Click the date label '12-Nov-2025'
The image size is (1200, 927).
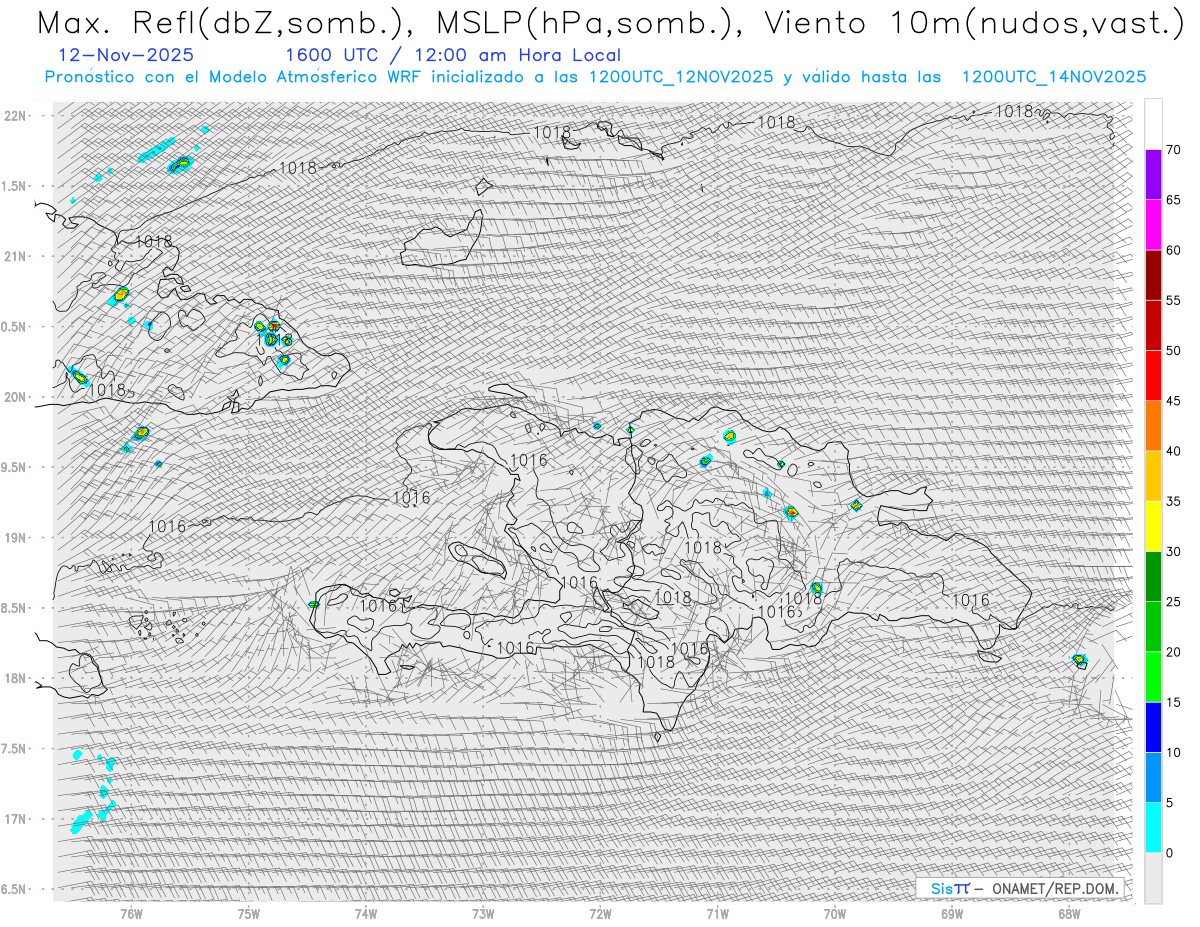(127, 55)
